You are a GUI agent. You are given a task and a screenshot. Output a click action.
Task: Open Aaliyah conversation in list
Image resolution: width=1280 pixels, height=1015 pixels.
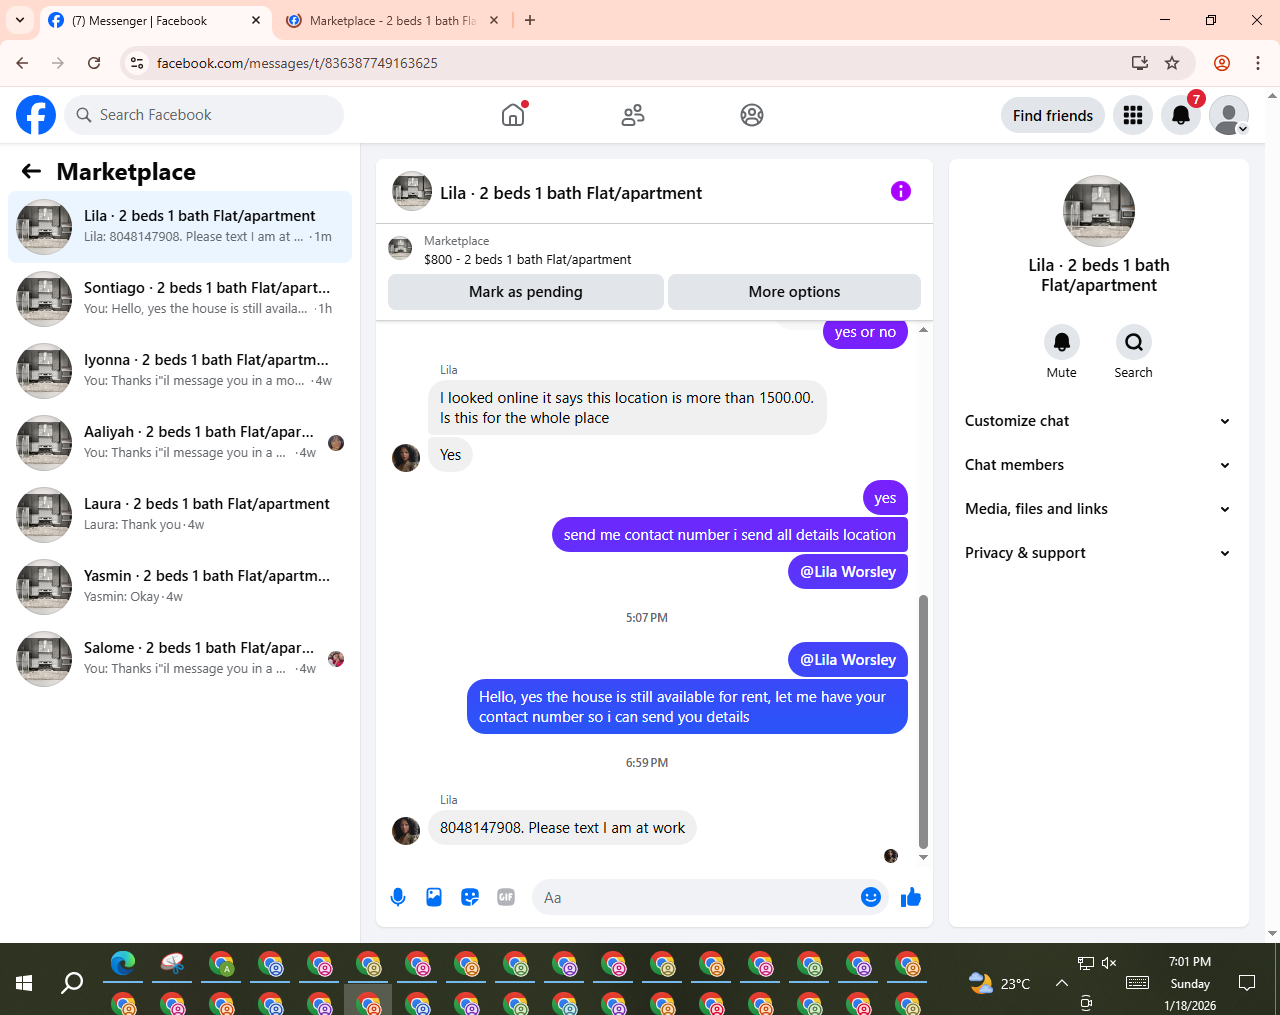(180, 443)
